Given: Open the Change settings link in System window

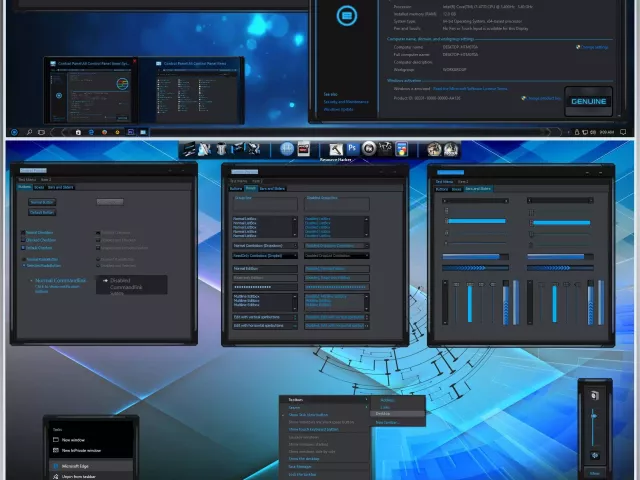Looking at the screenshot, I should (x=594, y=47).
